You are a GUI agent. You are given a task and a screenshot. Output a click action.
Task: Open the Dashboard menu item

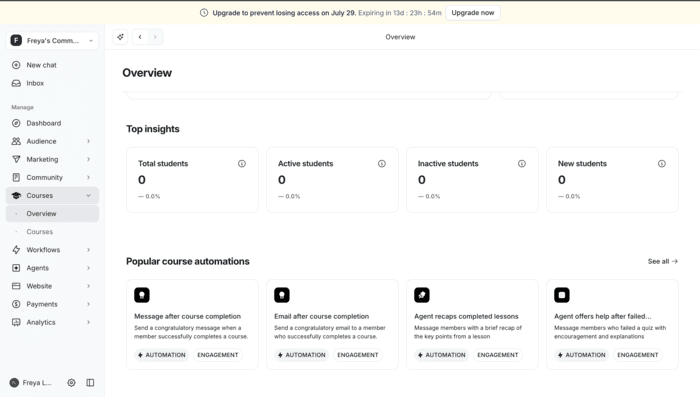52,123
